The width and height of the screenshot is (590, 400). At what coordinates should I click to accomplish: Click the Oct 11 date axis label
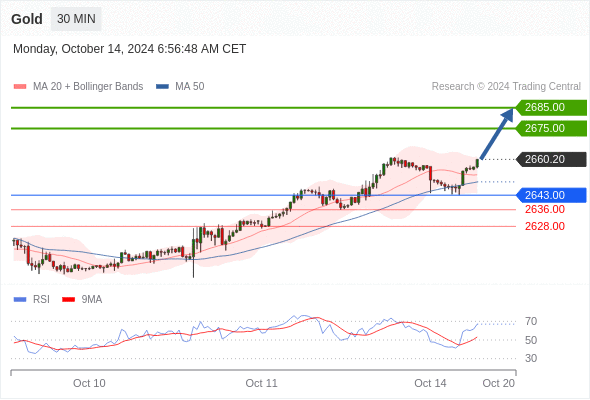click(x=262, y=383)
